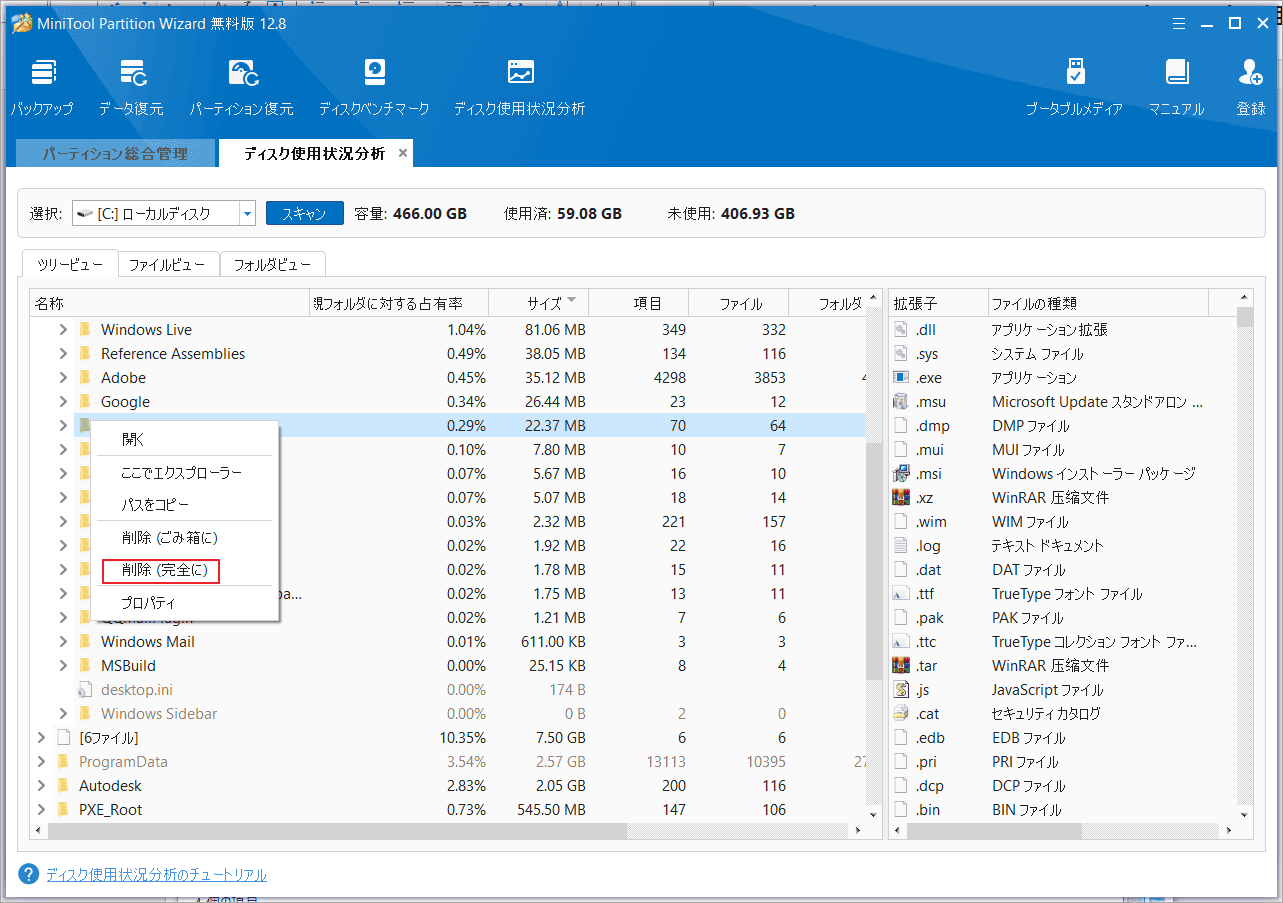Open the [C:] ローカルディスク drive dropdown
The width and height of the screenshot is (1283, 903).
pyautogui.click(x=247, y=213)
